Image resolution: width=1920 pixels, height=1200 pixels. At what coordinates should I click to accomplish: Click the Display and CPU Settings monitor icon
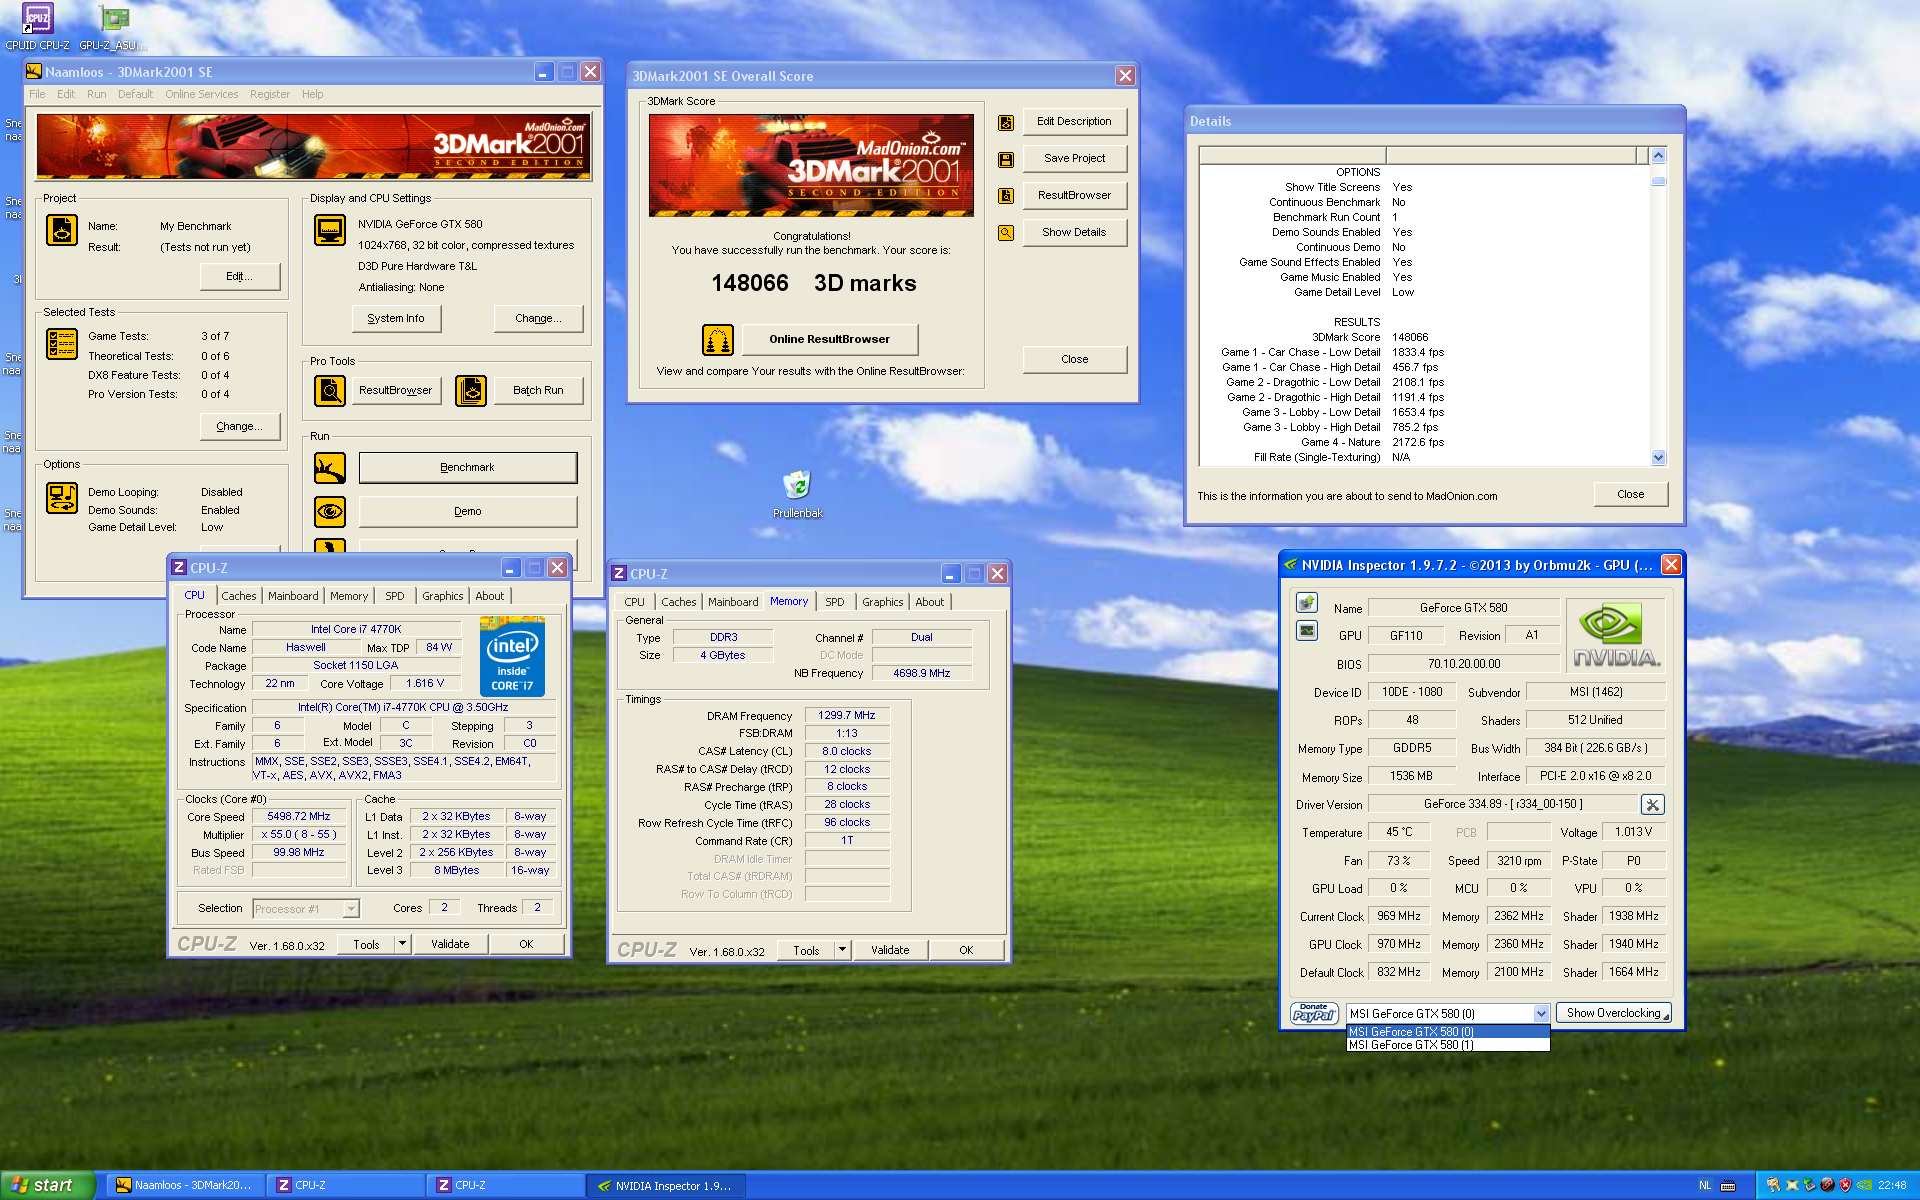(x=330, y=230)
